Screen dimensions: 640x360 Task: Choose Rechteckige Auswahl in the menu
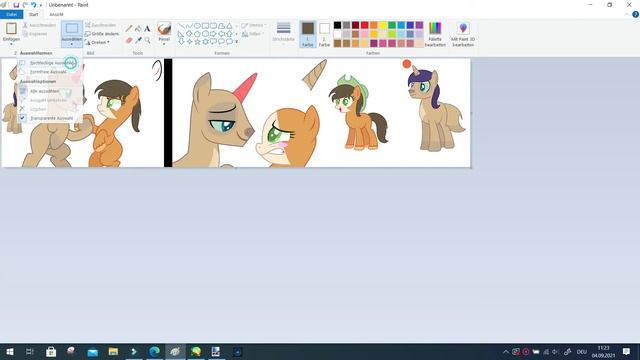pyautogui.click(x=49, y=63)
